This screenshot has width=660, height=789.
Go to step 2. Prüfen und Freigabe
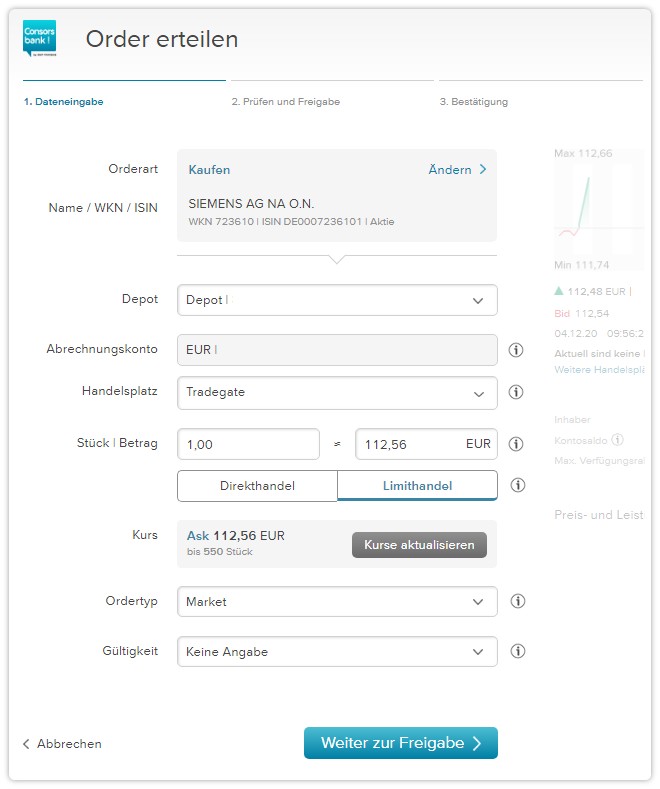286,102
